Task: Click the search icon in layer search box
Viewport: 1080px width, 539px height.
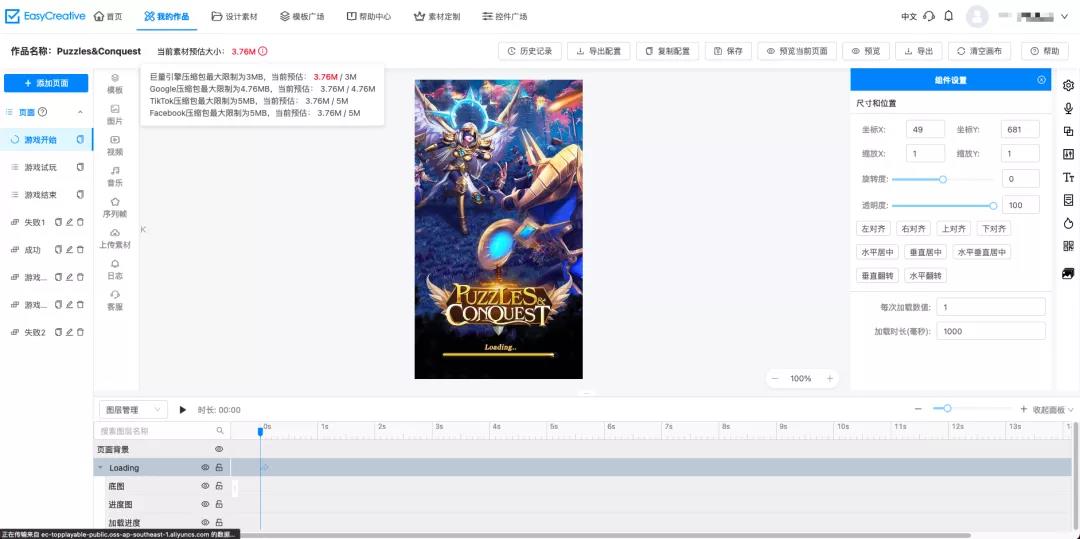Action: point(220,431)
